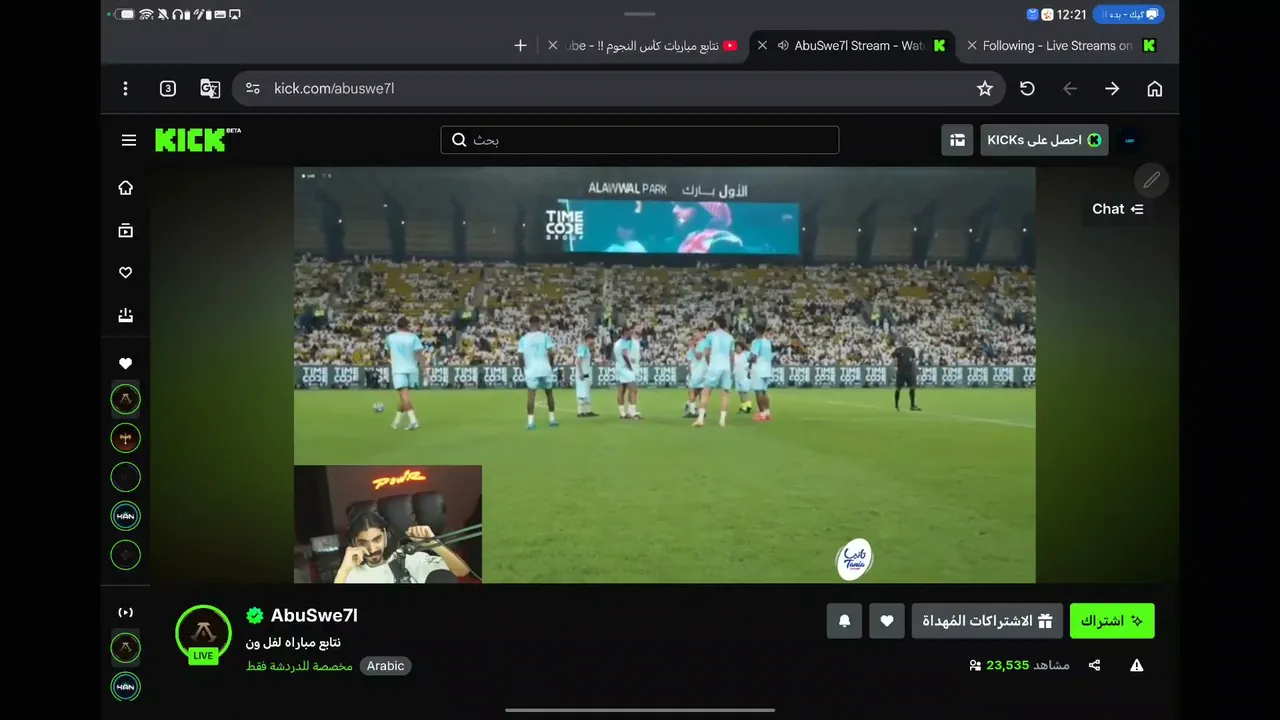Image resolution: width=1280 pixels, height=720 pixels.
Task: Open the lower HAN avatar in sidebar
Action: coord(125,687)
